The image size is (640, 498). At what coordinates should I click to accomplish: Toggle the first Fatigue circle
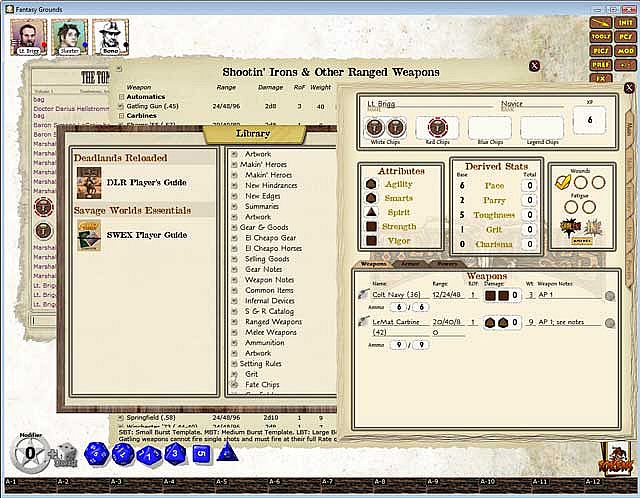pyautogui.click(x=571, y=207)
